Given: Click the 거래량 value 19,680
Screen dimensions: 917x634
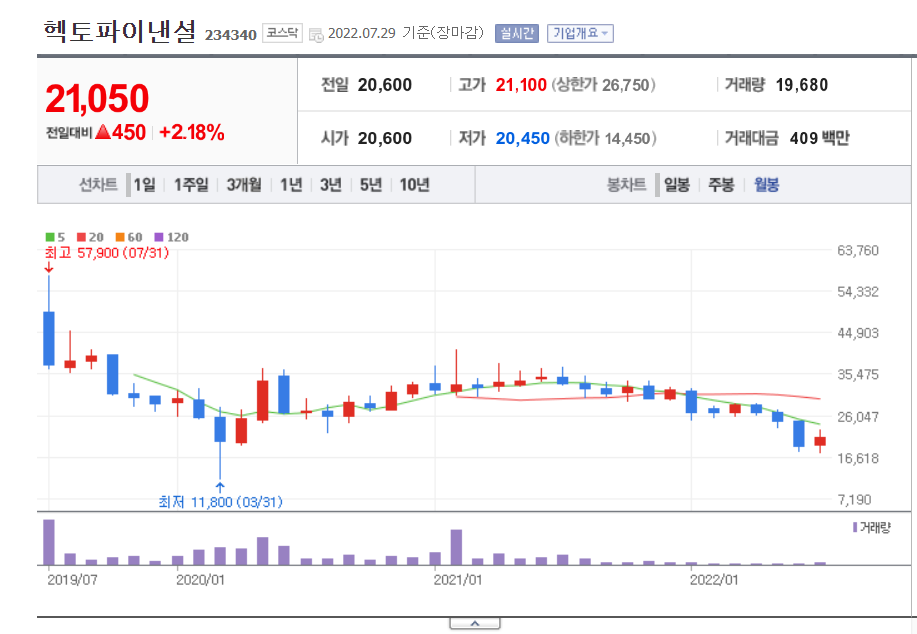Looking at the screenshot, I should [x=802, y=85].
